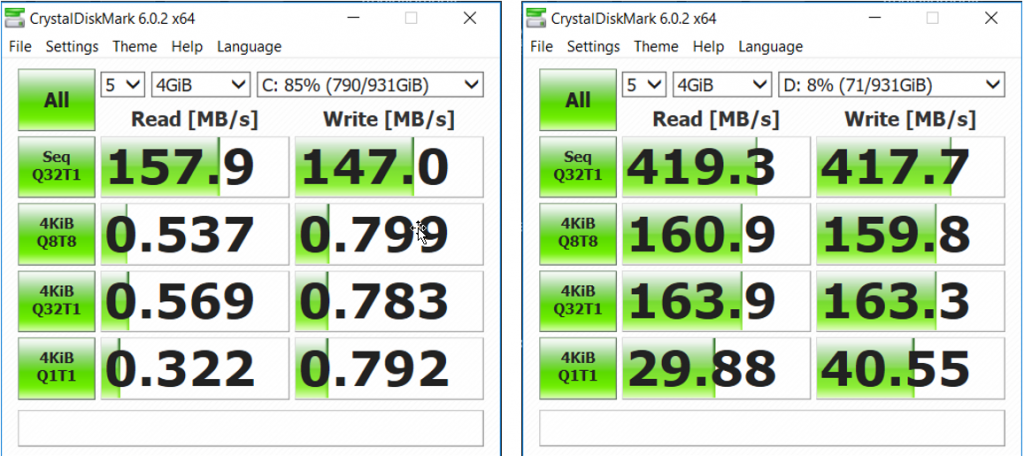The width and height of the screenshot is (1024, 456).
Task: Open Help menu in left window
Action: (x=187, y=47)
